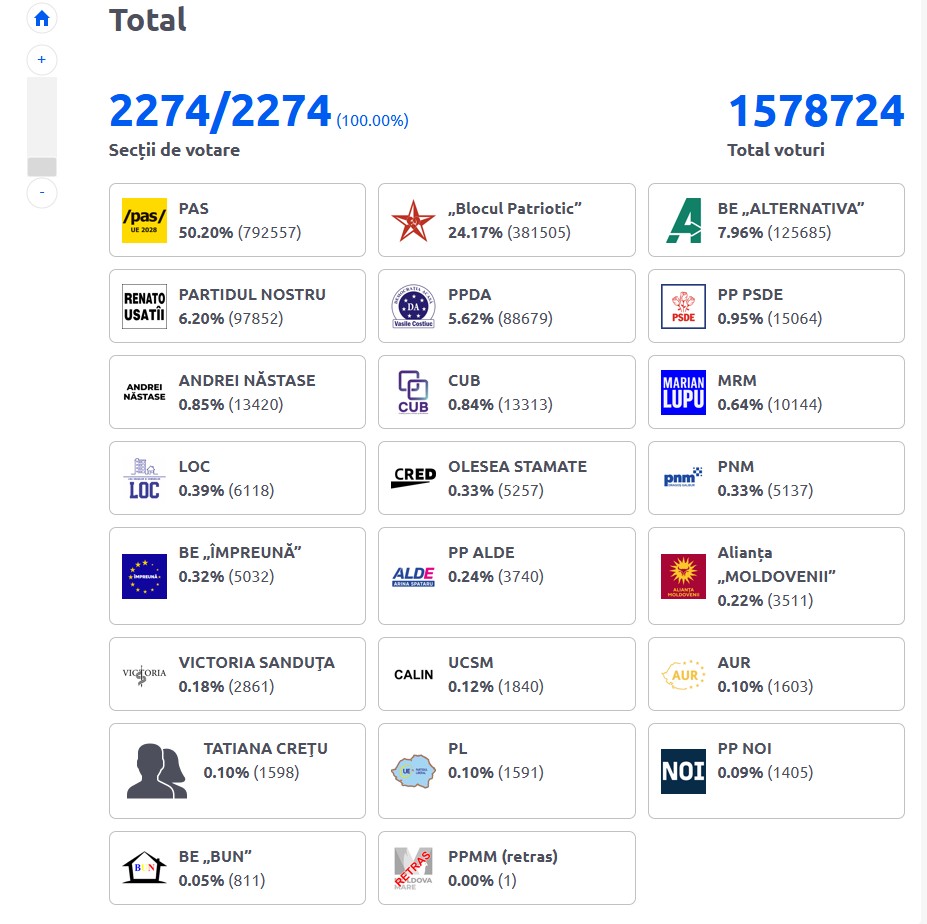This screenshot has width=927, height=924.
Task: Open the PARTIDUL NOSTRU party name
Action: click(x=252, y=294)
